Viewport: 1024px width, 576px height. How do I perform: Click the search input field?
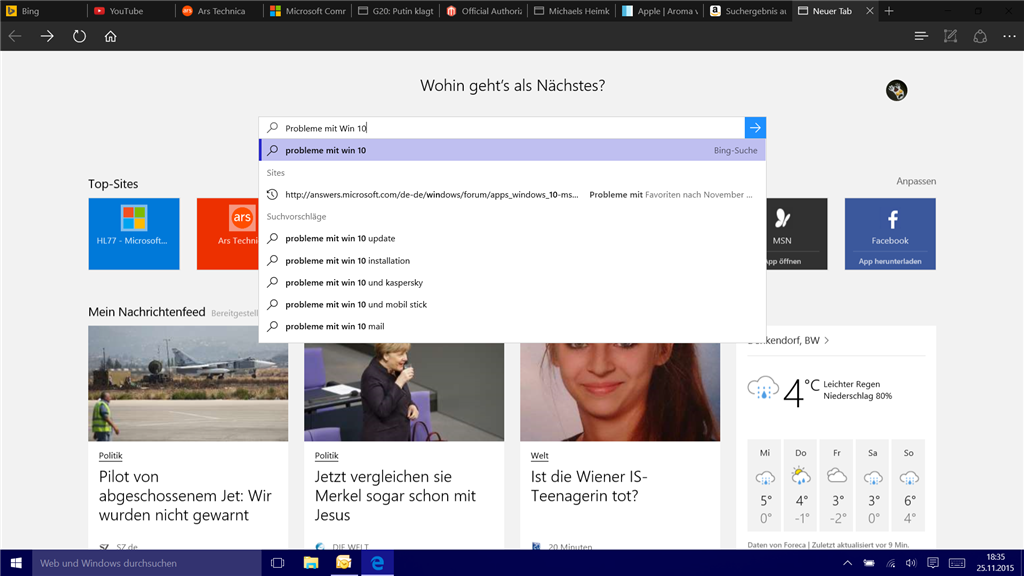(502, 128)
